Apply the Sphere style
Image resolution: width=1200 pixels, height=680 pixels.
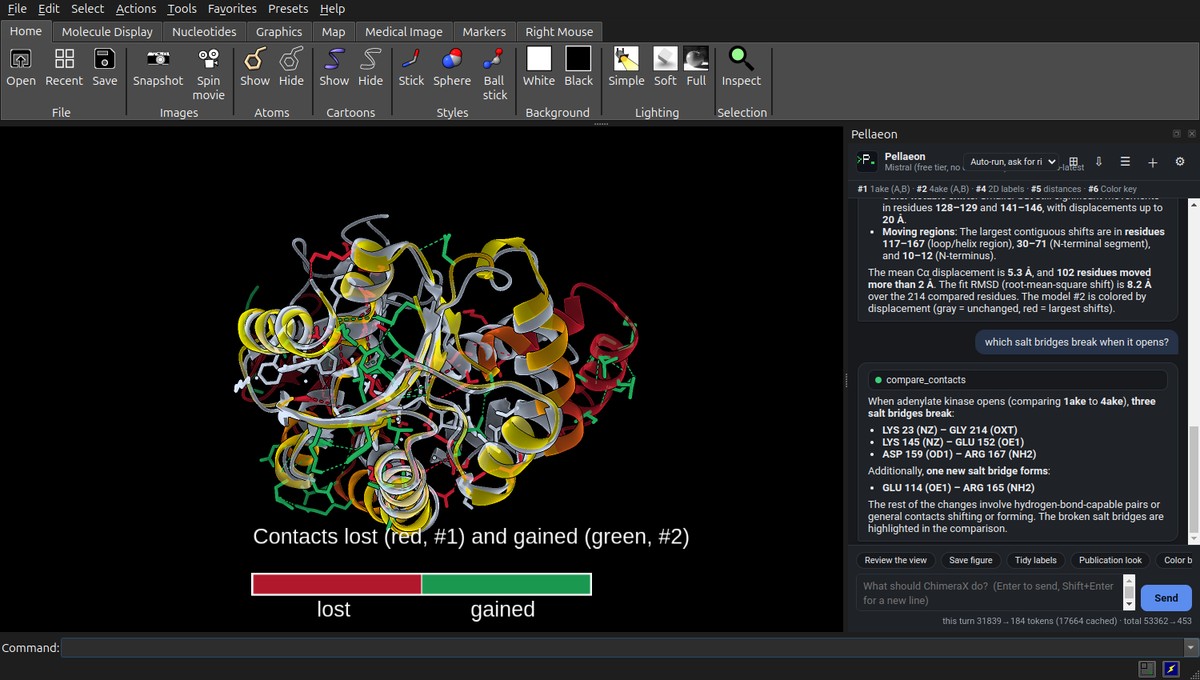pos(452,59)
